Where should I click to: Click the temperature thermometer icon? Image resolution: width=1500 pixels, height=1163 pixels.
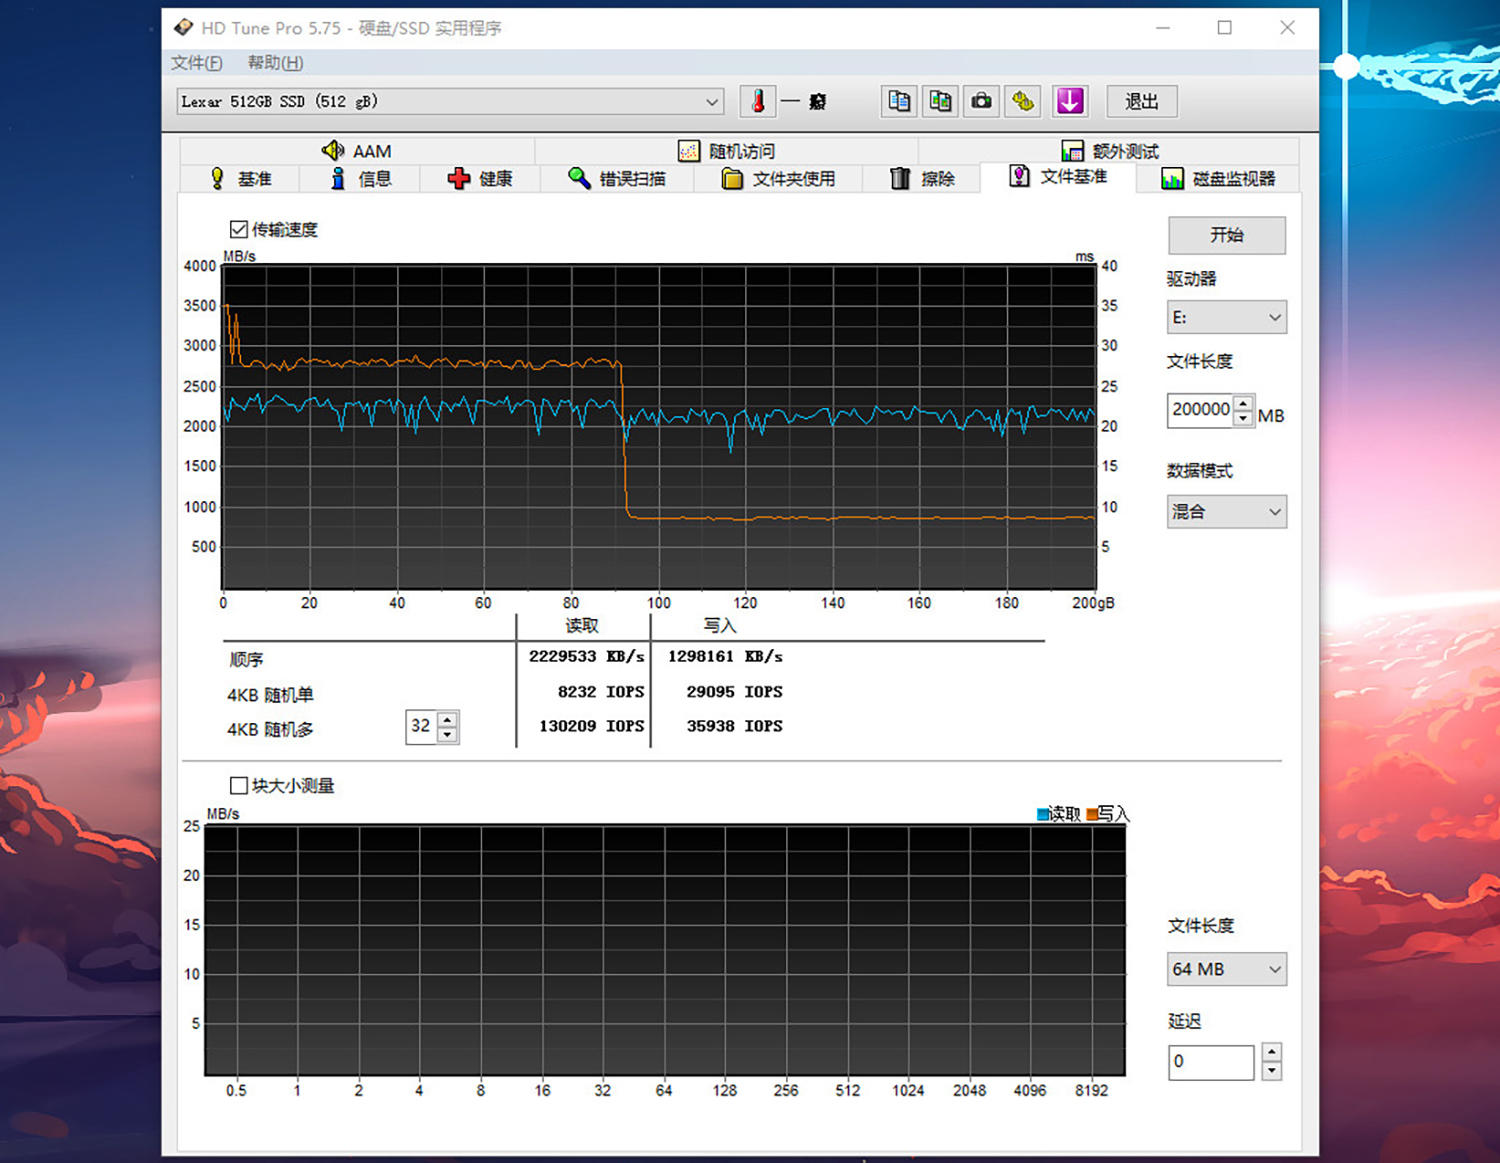pyautogui.click(x=758, y=101)
